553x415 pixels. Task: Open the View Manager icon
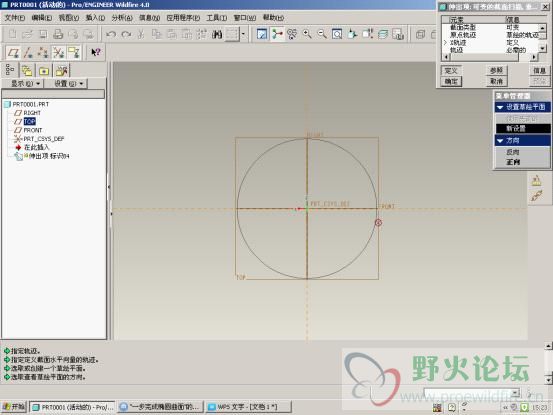398,34
